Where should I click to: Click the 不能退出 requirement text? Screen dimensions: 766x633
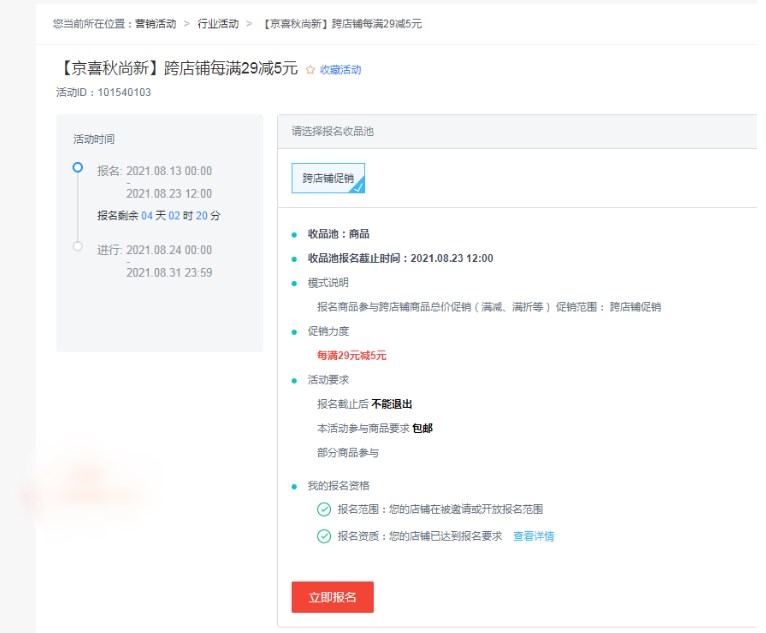392,404
